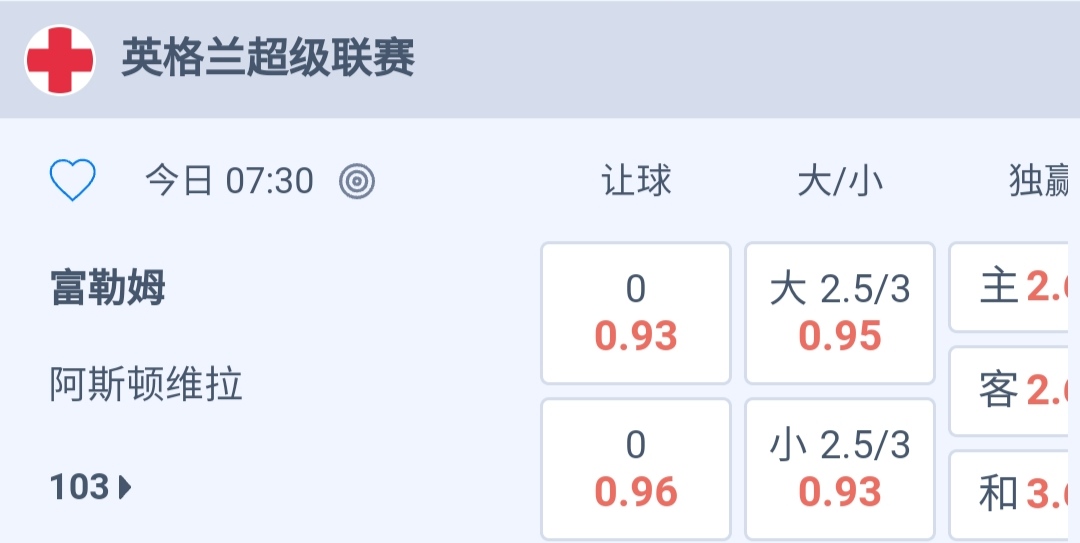
Task: Select Aston Villa handicap 0 odds 0.96
Action: coord(636,469)
